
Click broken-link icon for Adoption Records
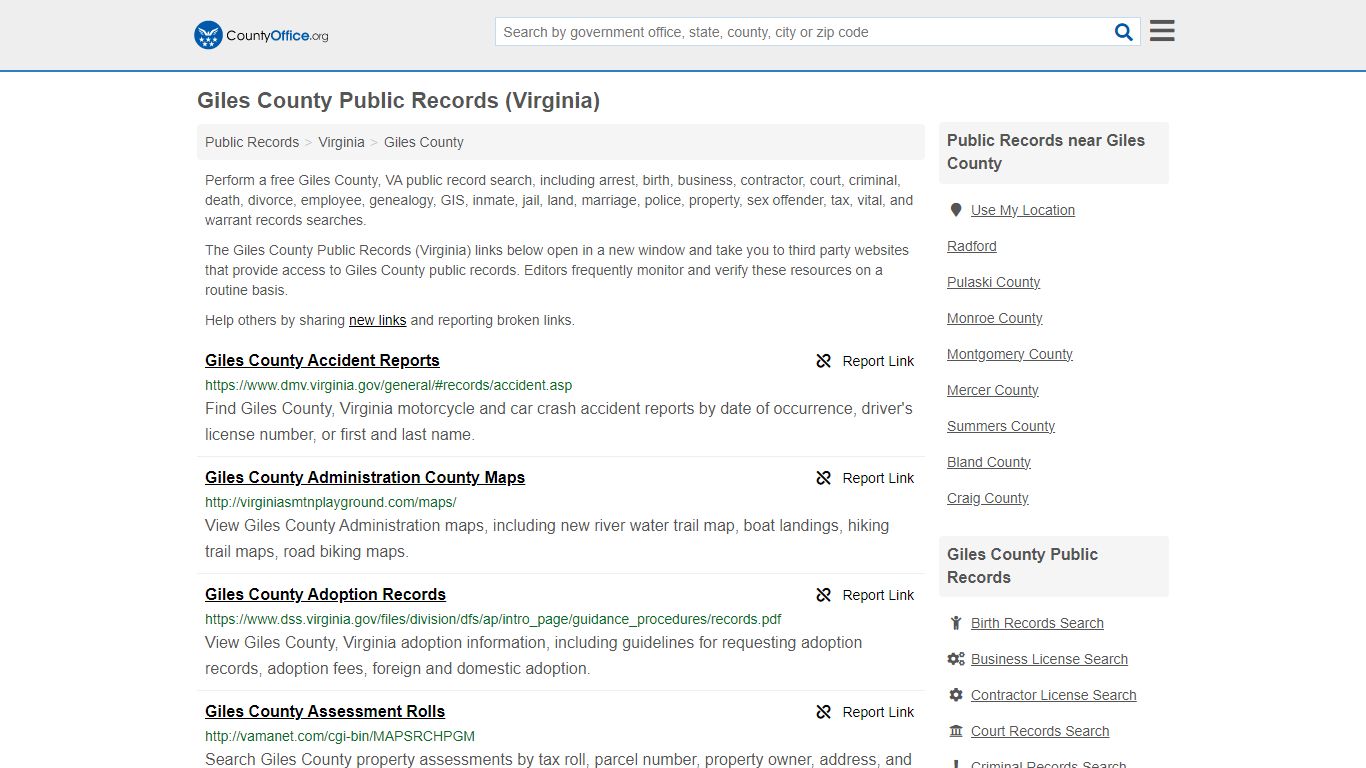[823, 595]
